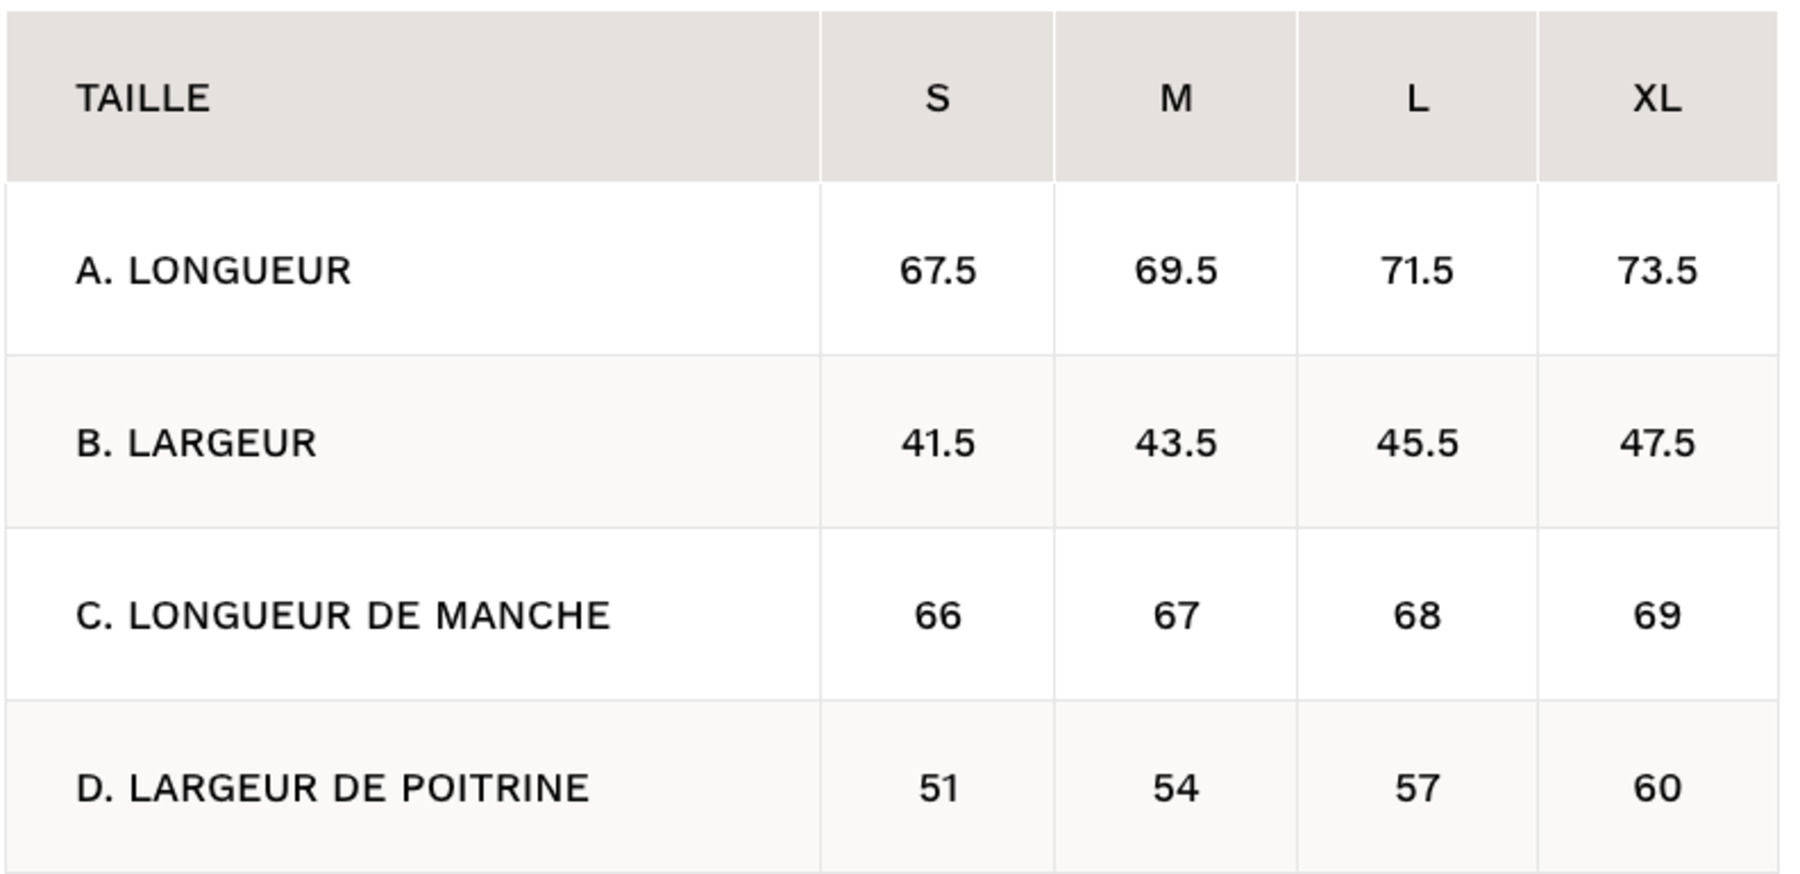Viewport: 1800px width, 874px height.
Task: Click the TAILLE header cell
Action: pos(143,98)
